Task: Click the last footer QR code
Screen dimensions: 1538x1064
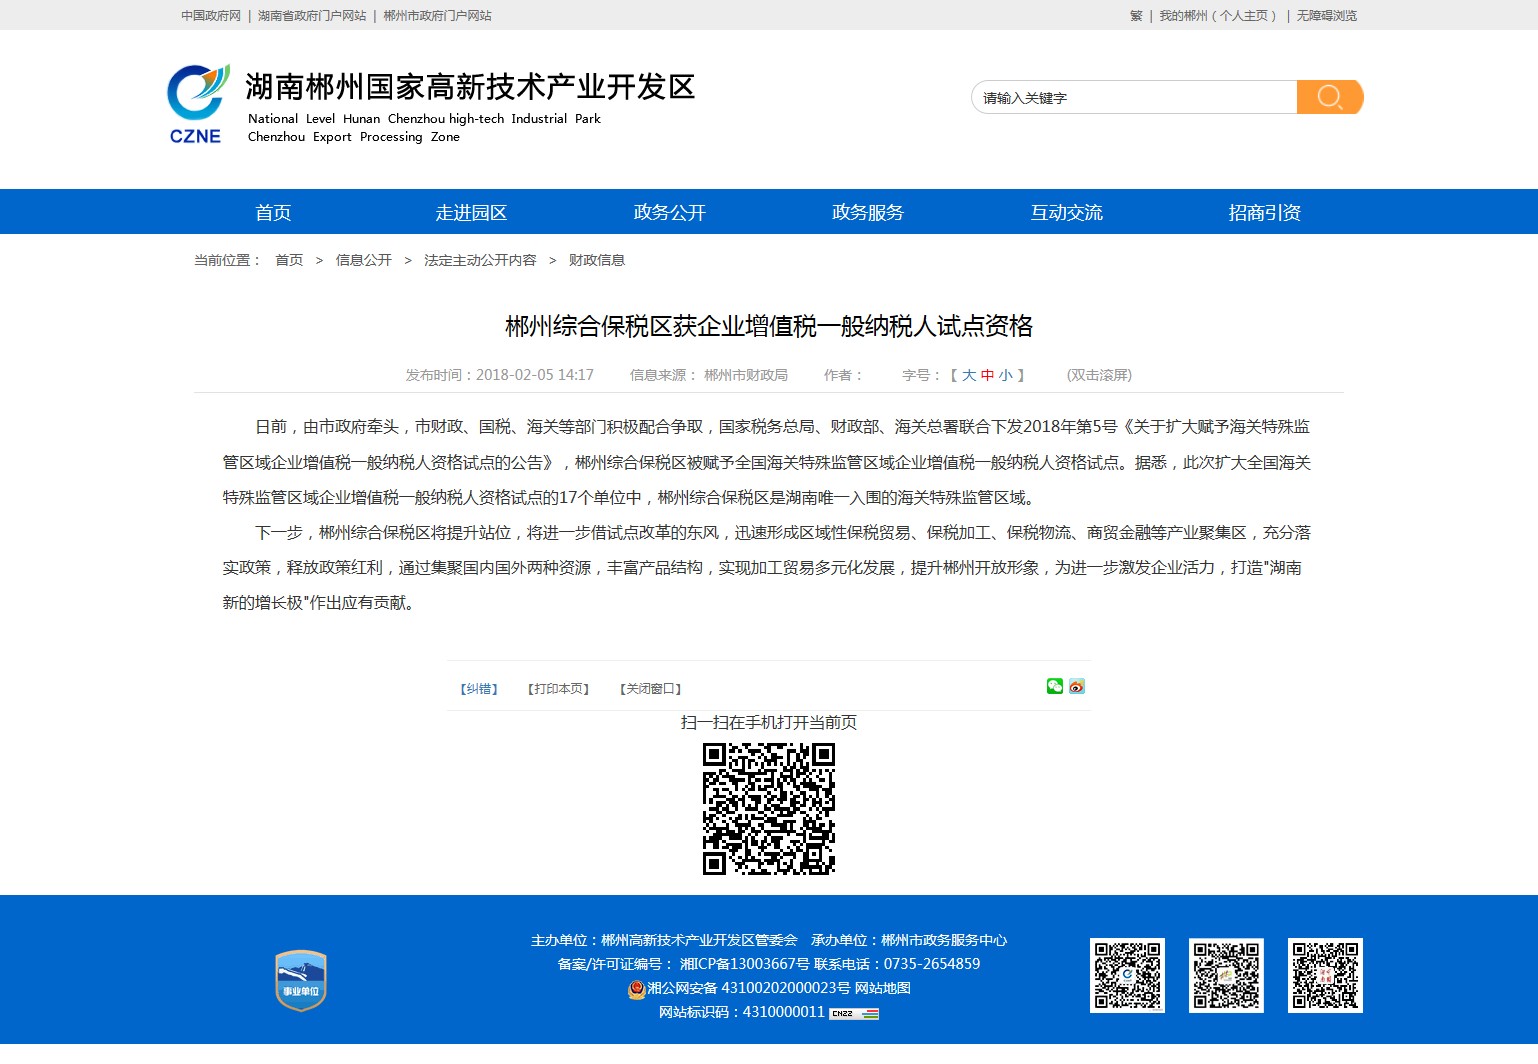Action: [1325, 975]
